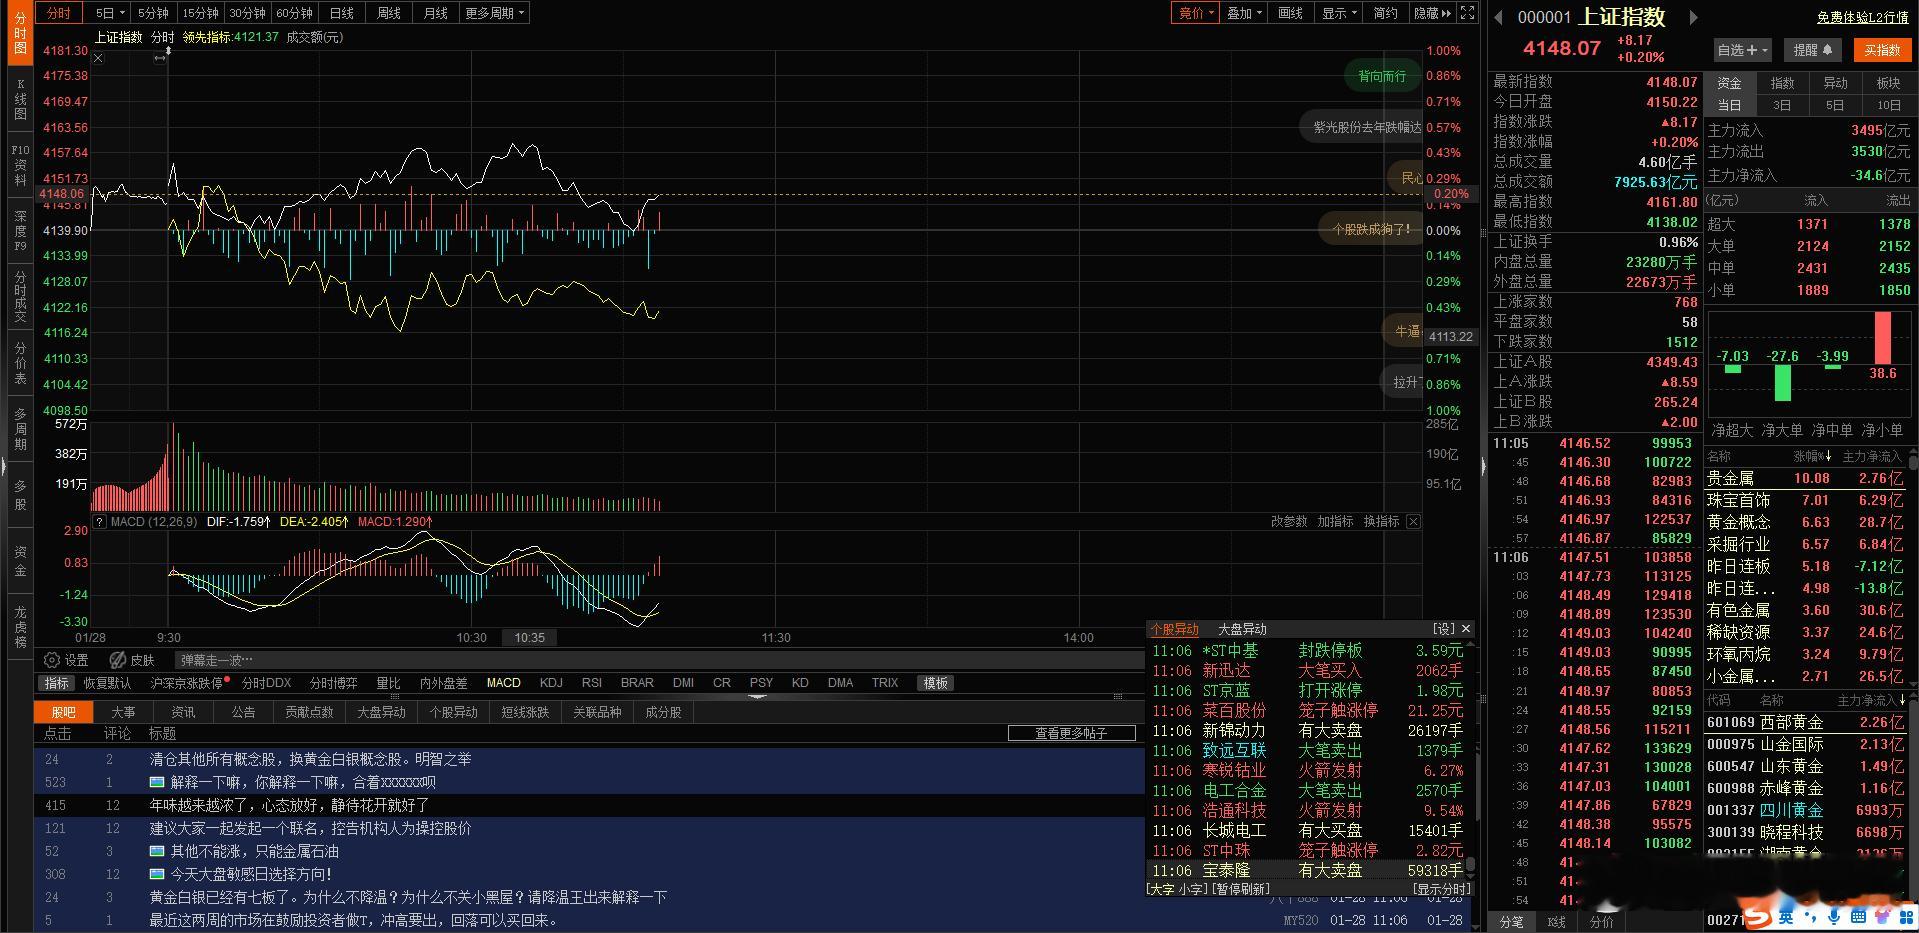The image size is (1919, 933).
Task: Open the 竞价 dropdown
Action: coord(1196,13)
